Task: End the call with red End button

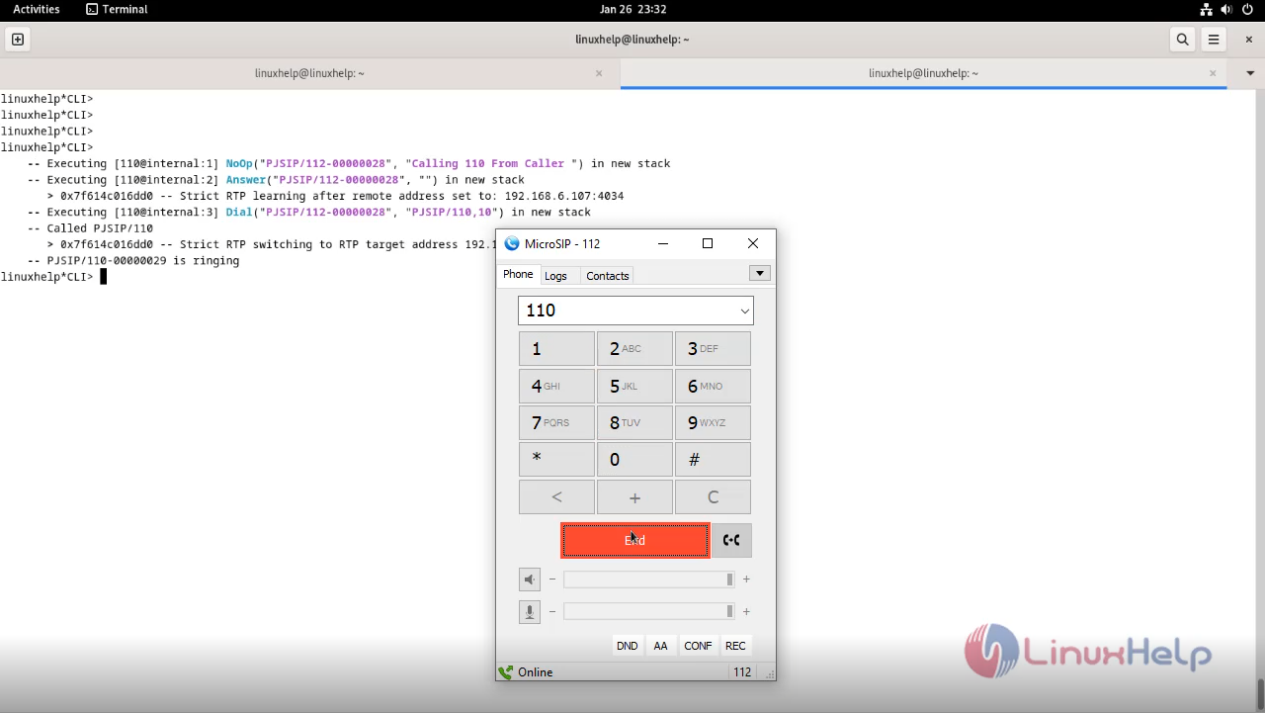Action: pos(635,540)
